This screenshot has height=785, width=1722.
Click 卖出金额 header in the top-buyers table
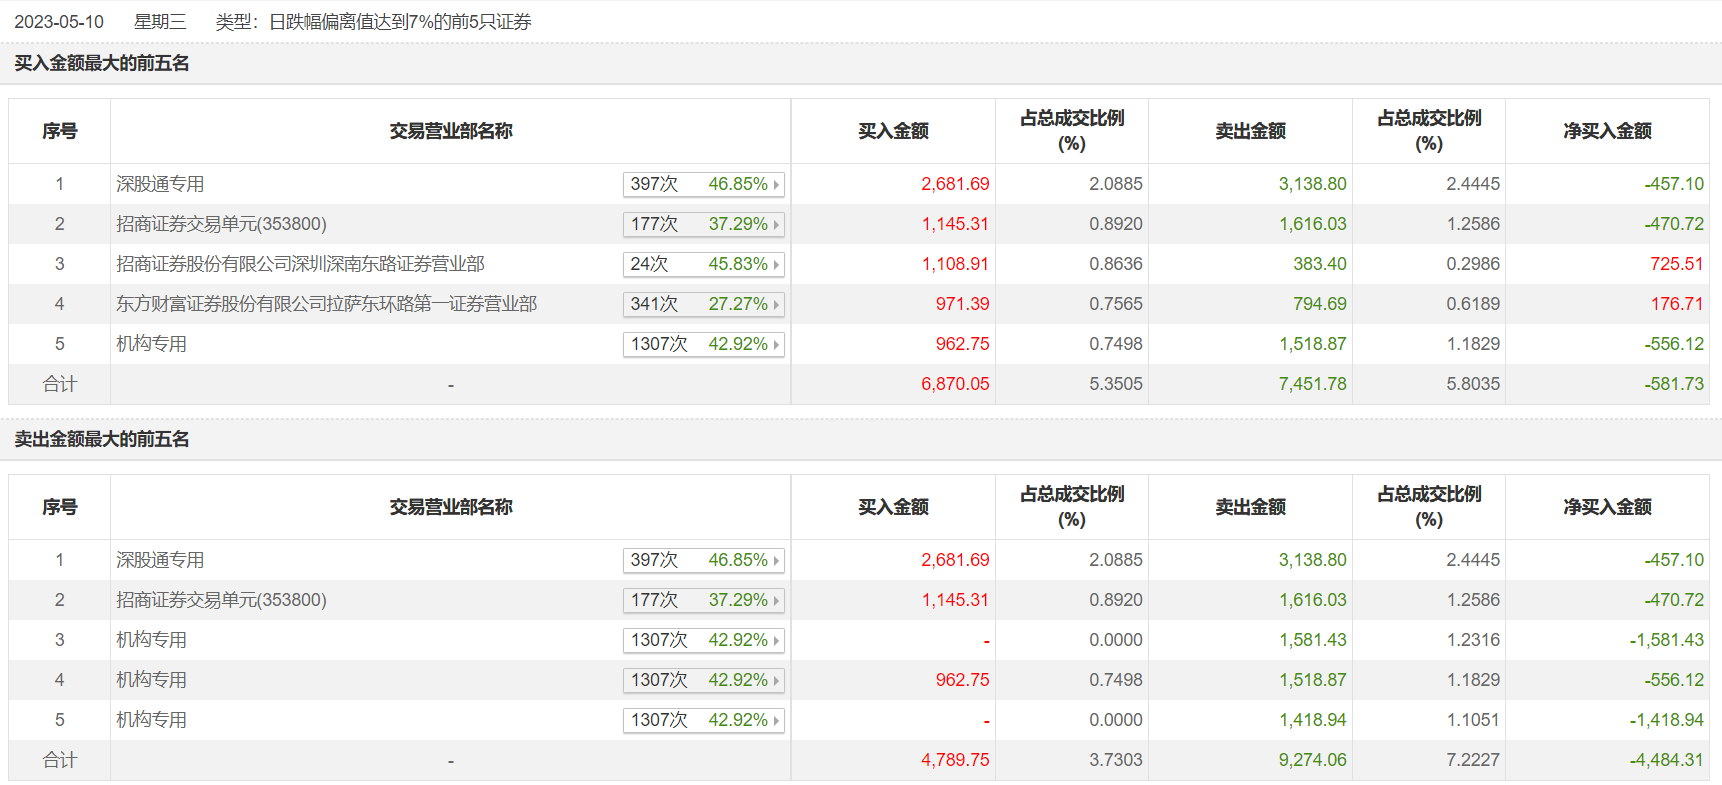tap(1250, 131)
